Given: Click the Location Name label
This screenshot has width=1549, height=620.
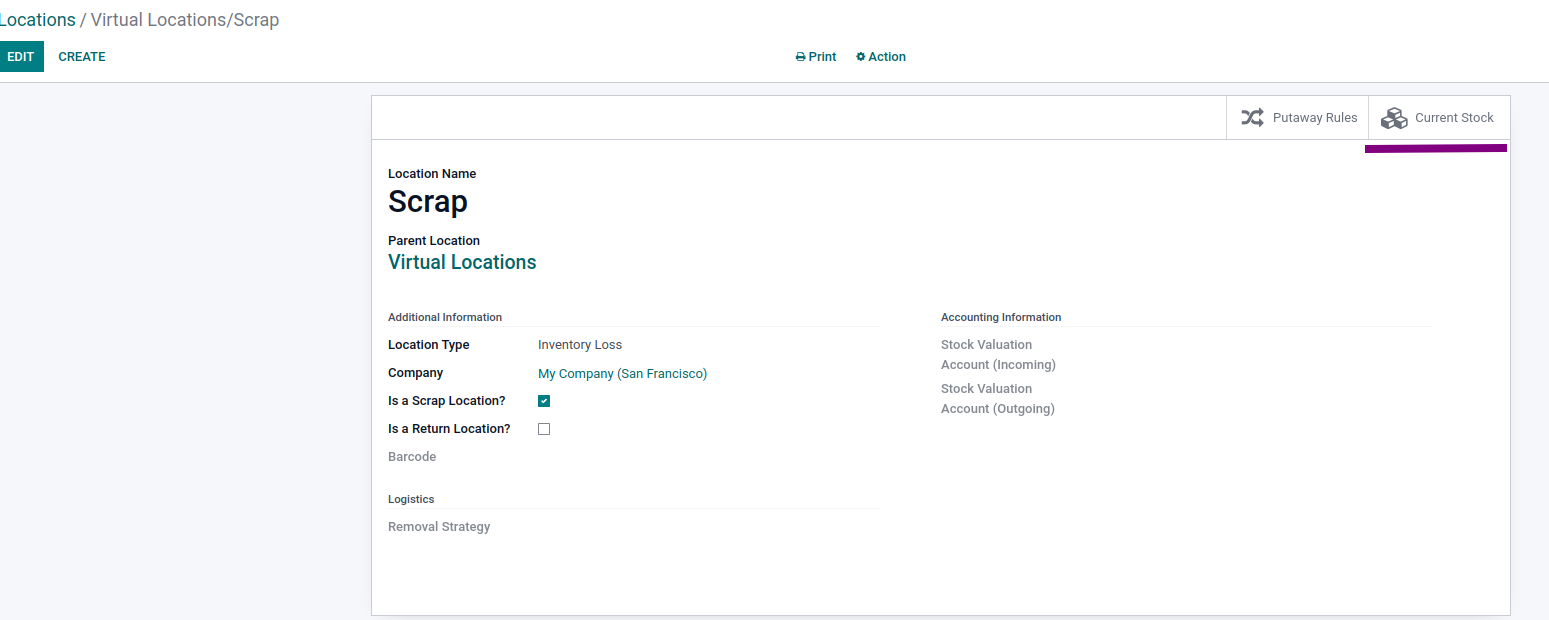Looking at the screenshot, I should point(432,174).
